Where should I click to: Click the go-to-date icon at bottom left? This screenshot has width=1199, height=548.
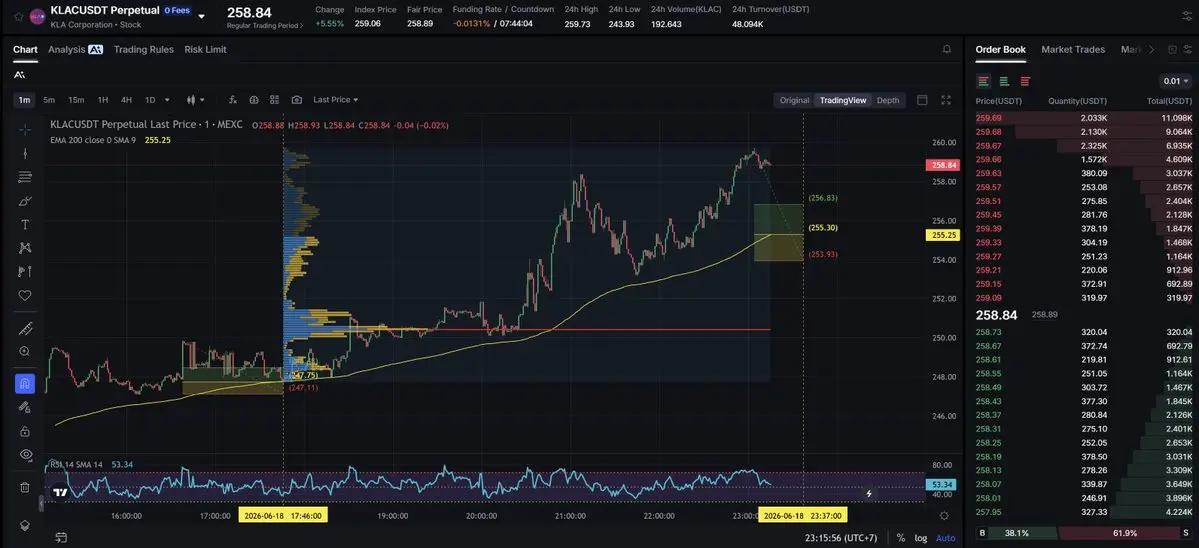click(61, 538)
